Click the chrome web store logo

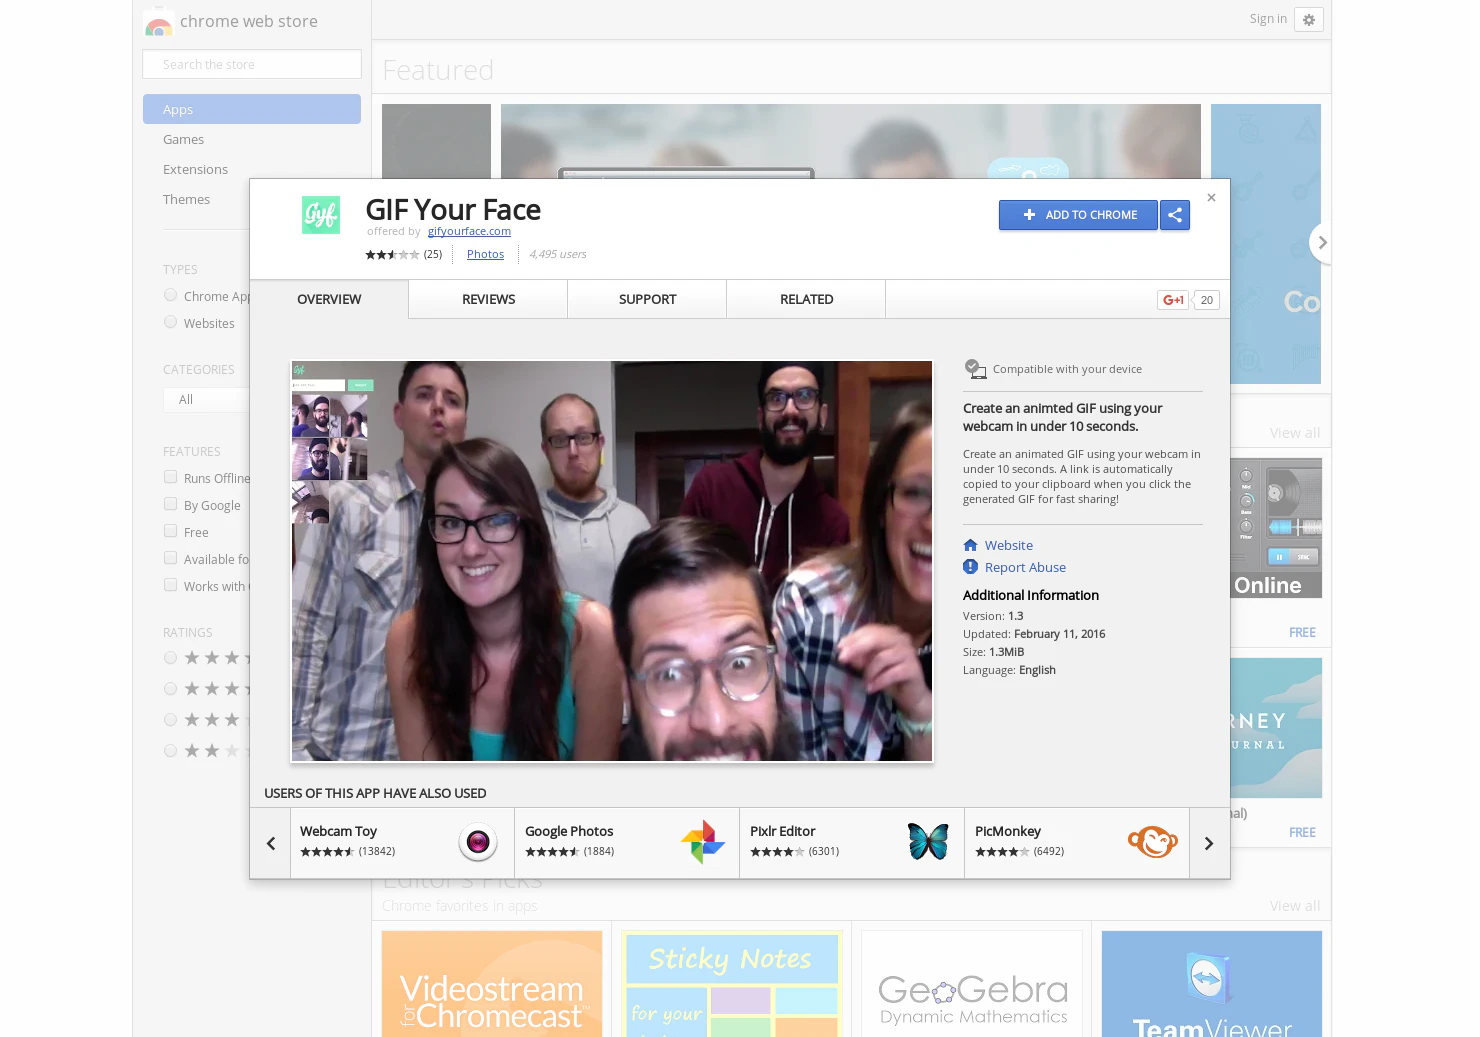tap(159, 21)
